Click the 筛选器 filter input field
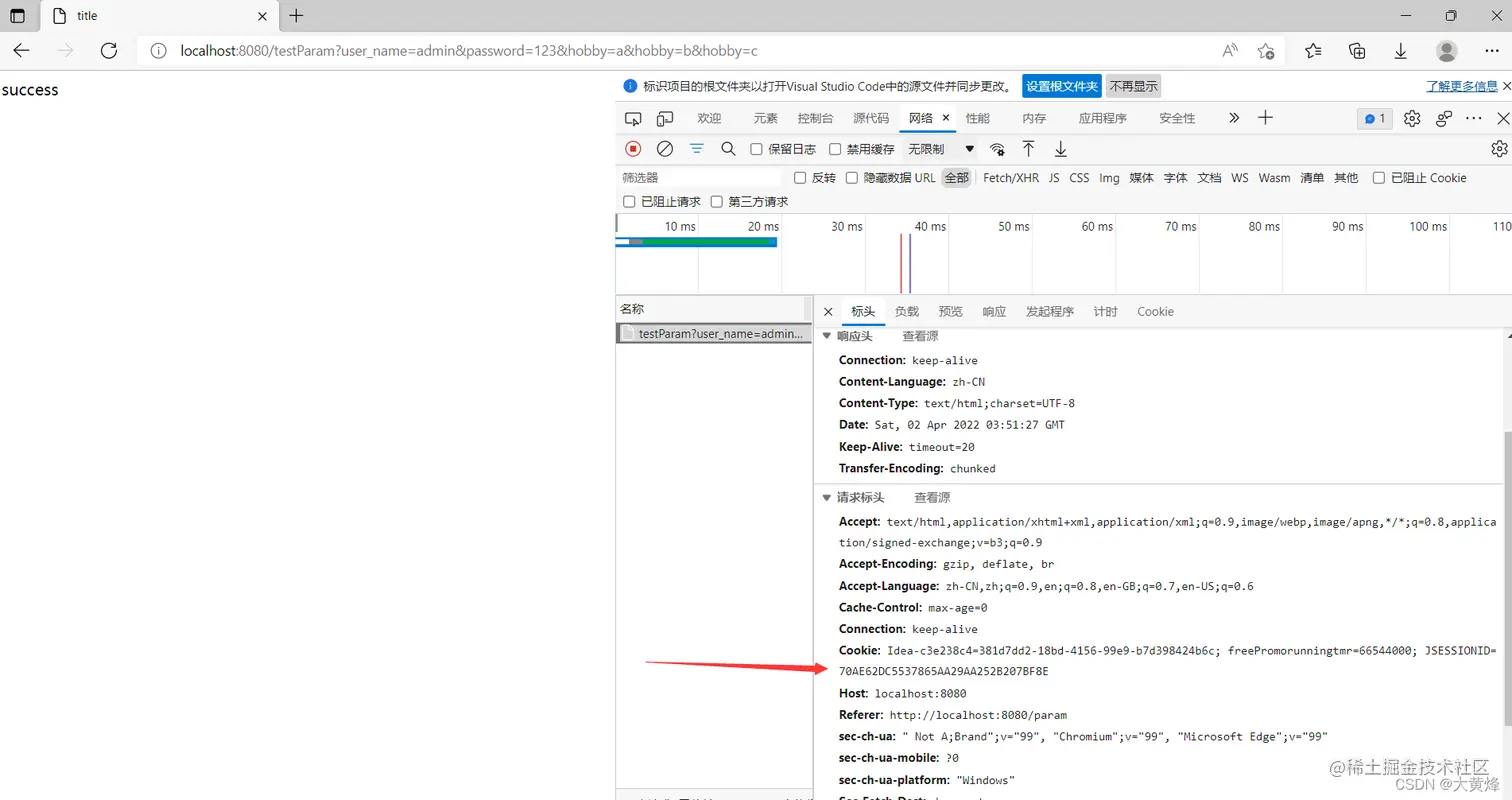 coord(700,178)
